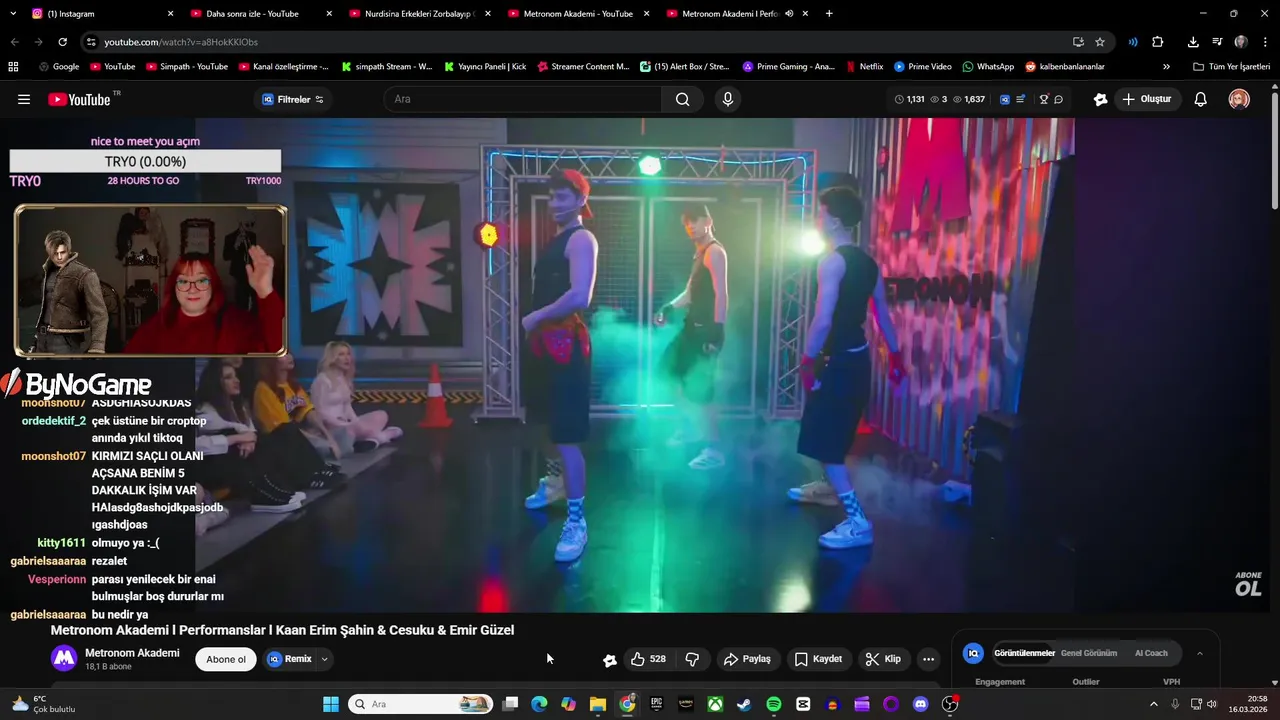Open Chrome downloads icon

1193,42
